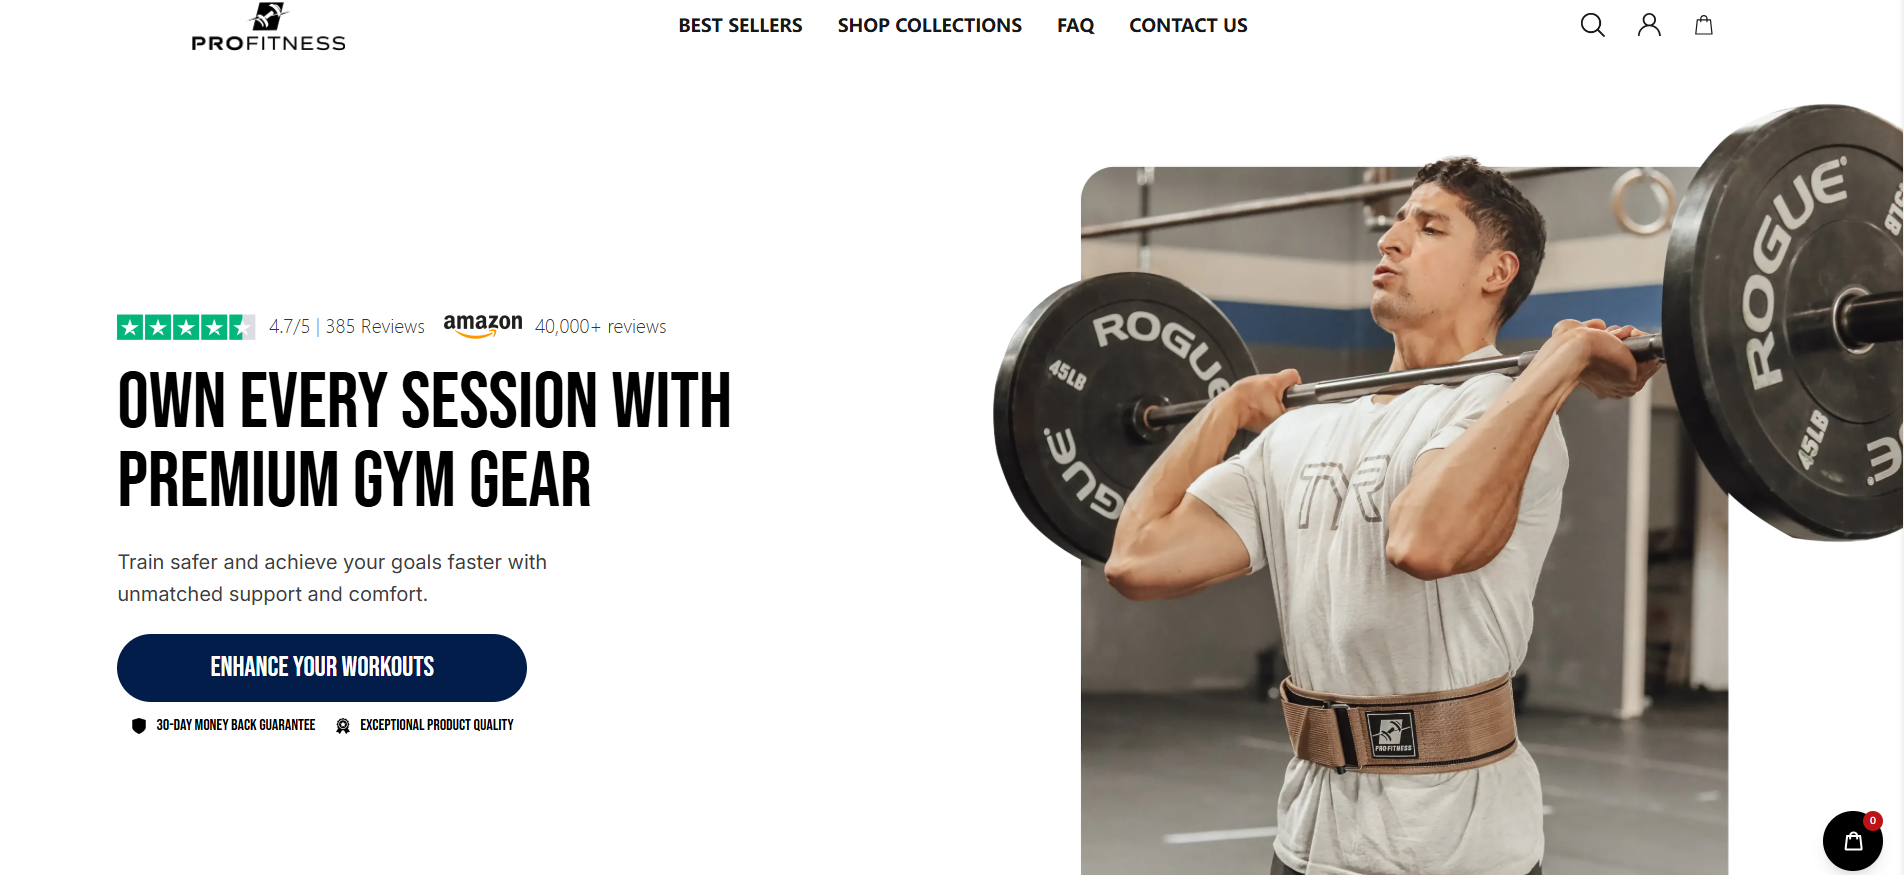Click the 40,000+ reviews text

click(x=600, y=327)
